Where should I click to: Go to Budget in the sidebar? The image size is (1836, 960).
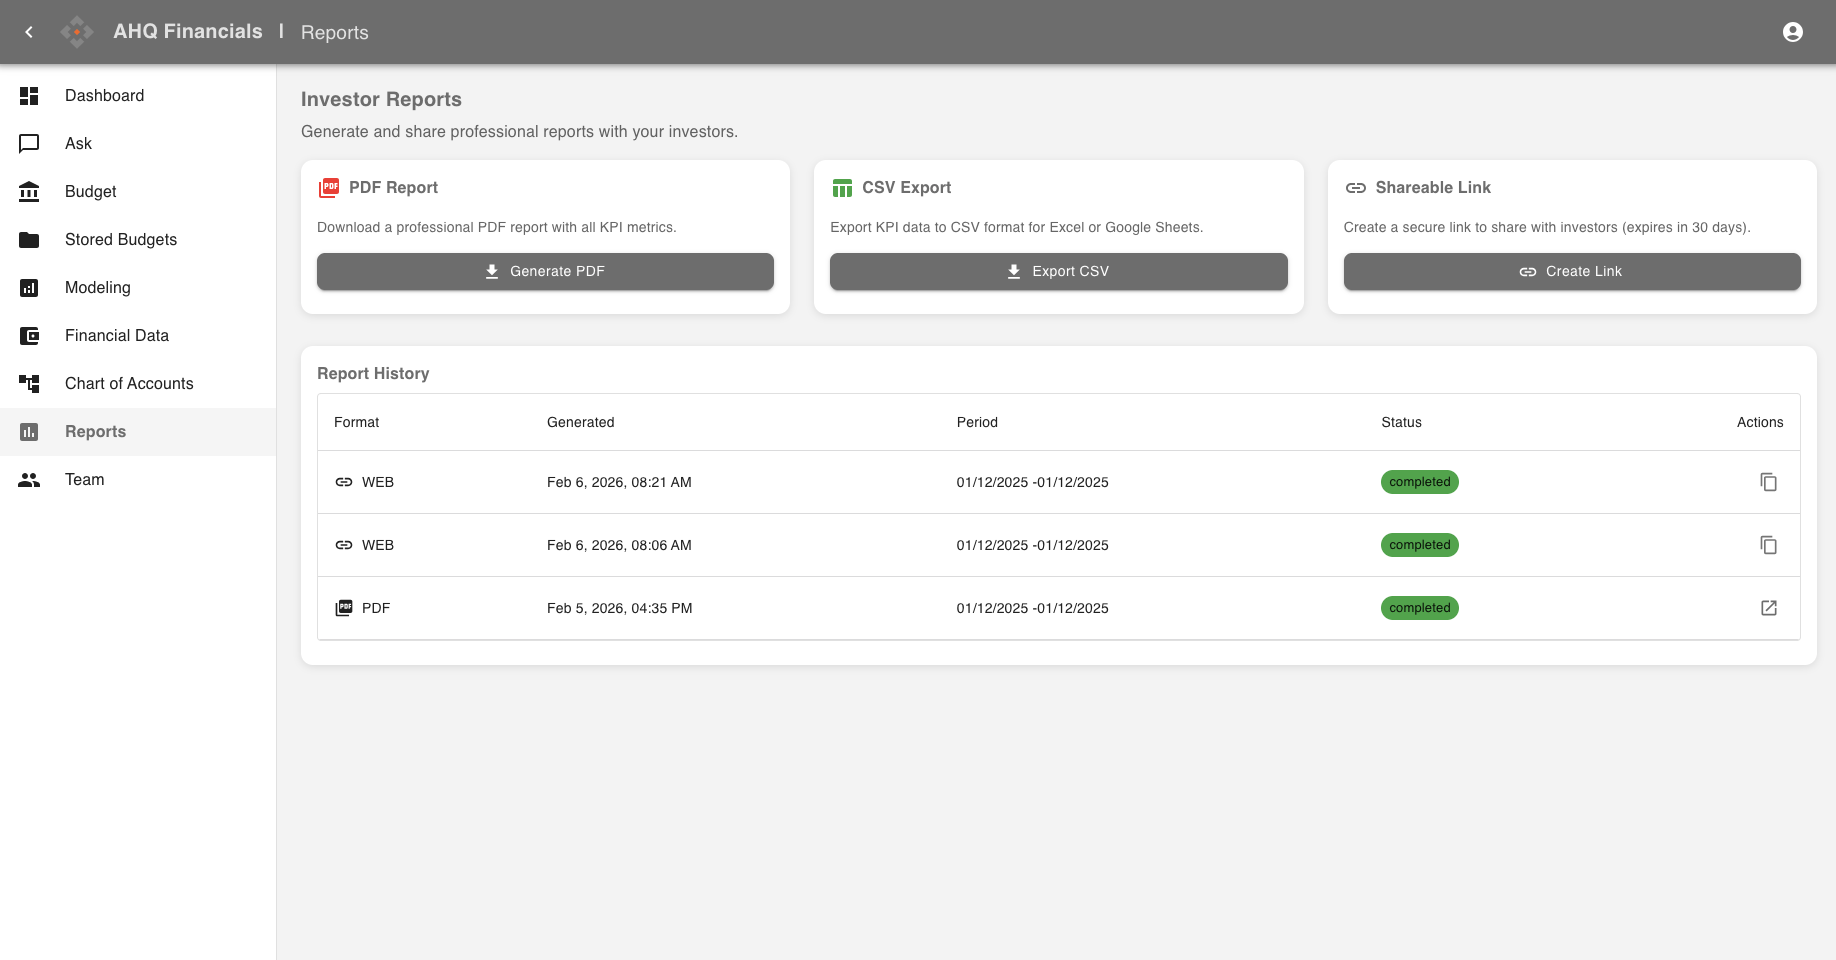(91, 192)
